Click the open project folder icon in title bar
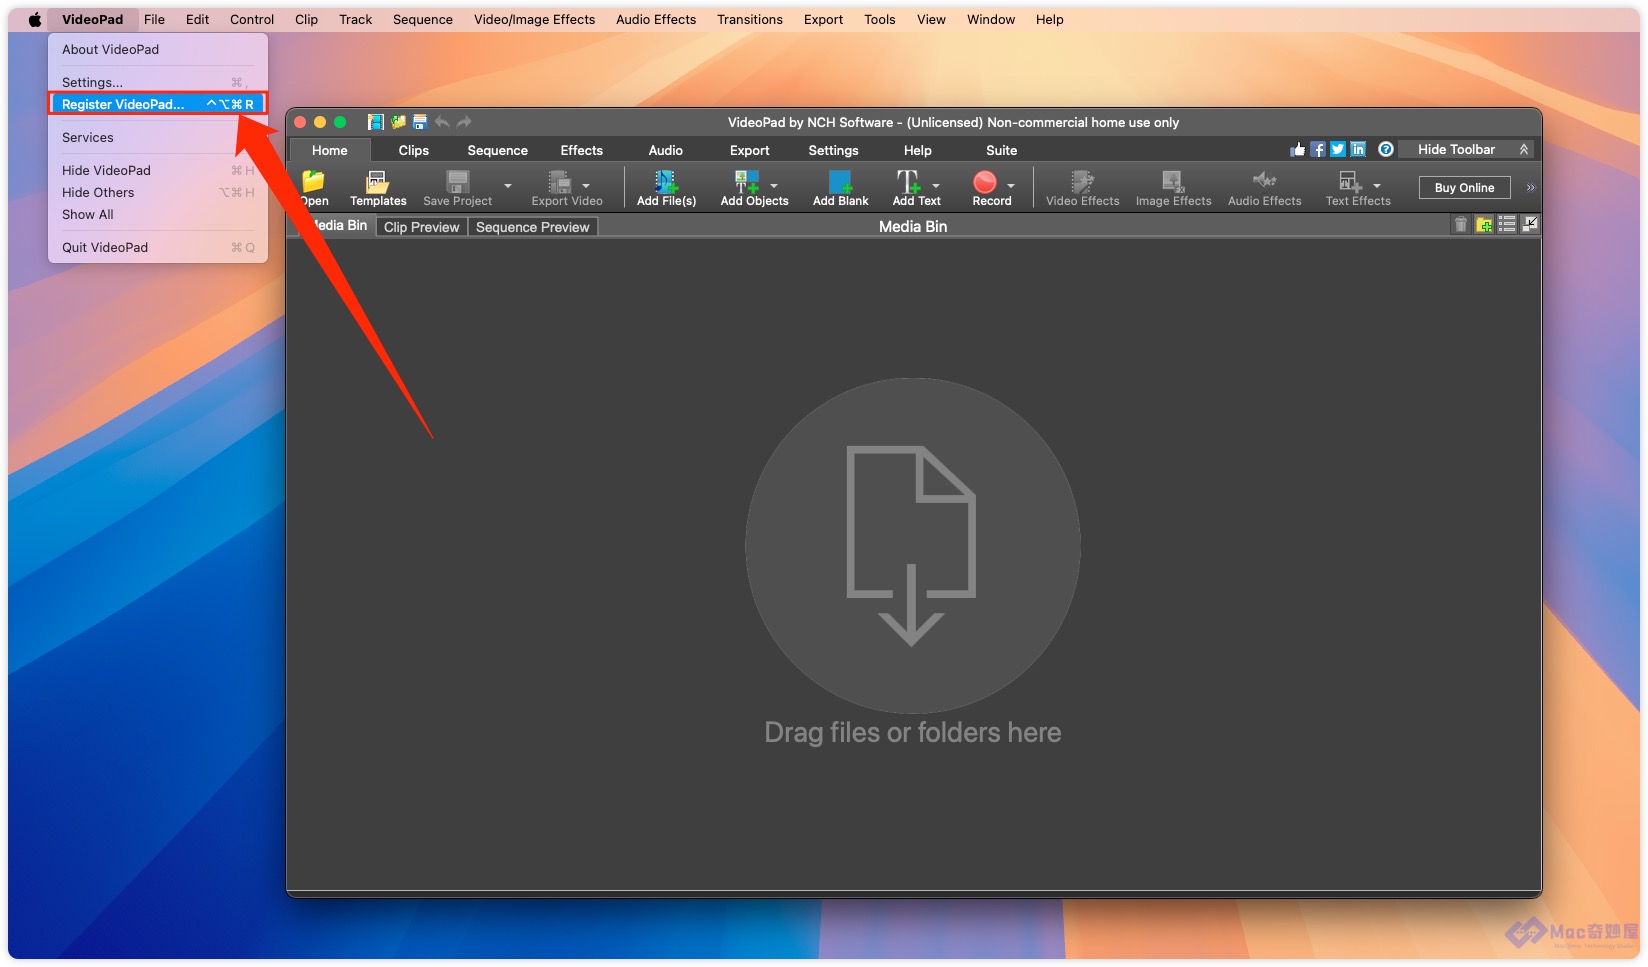 coord(398,122)
